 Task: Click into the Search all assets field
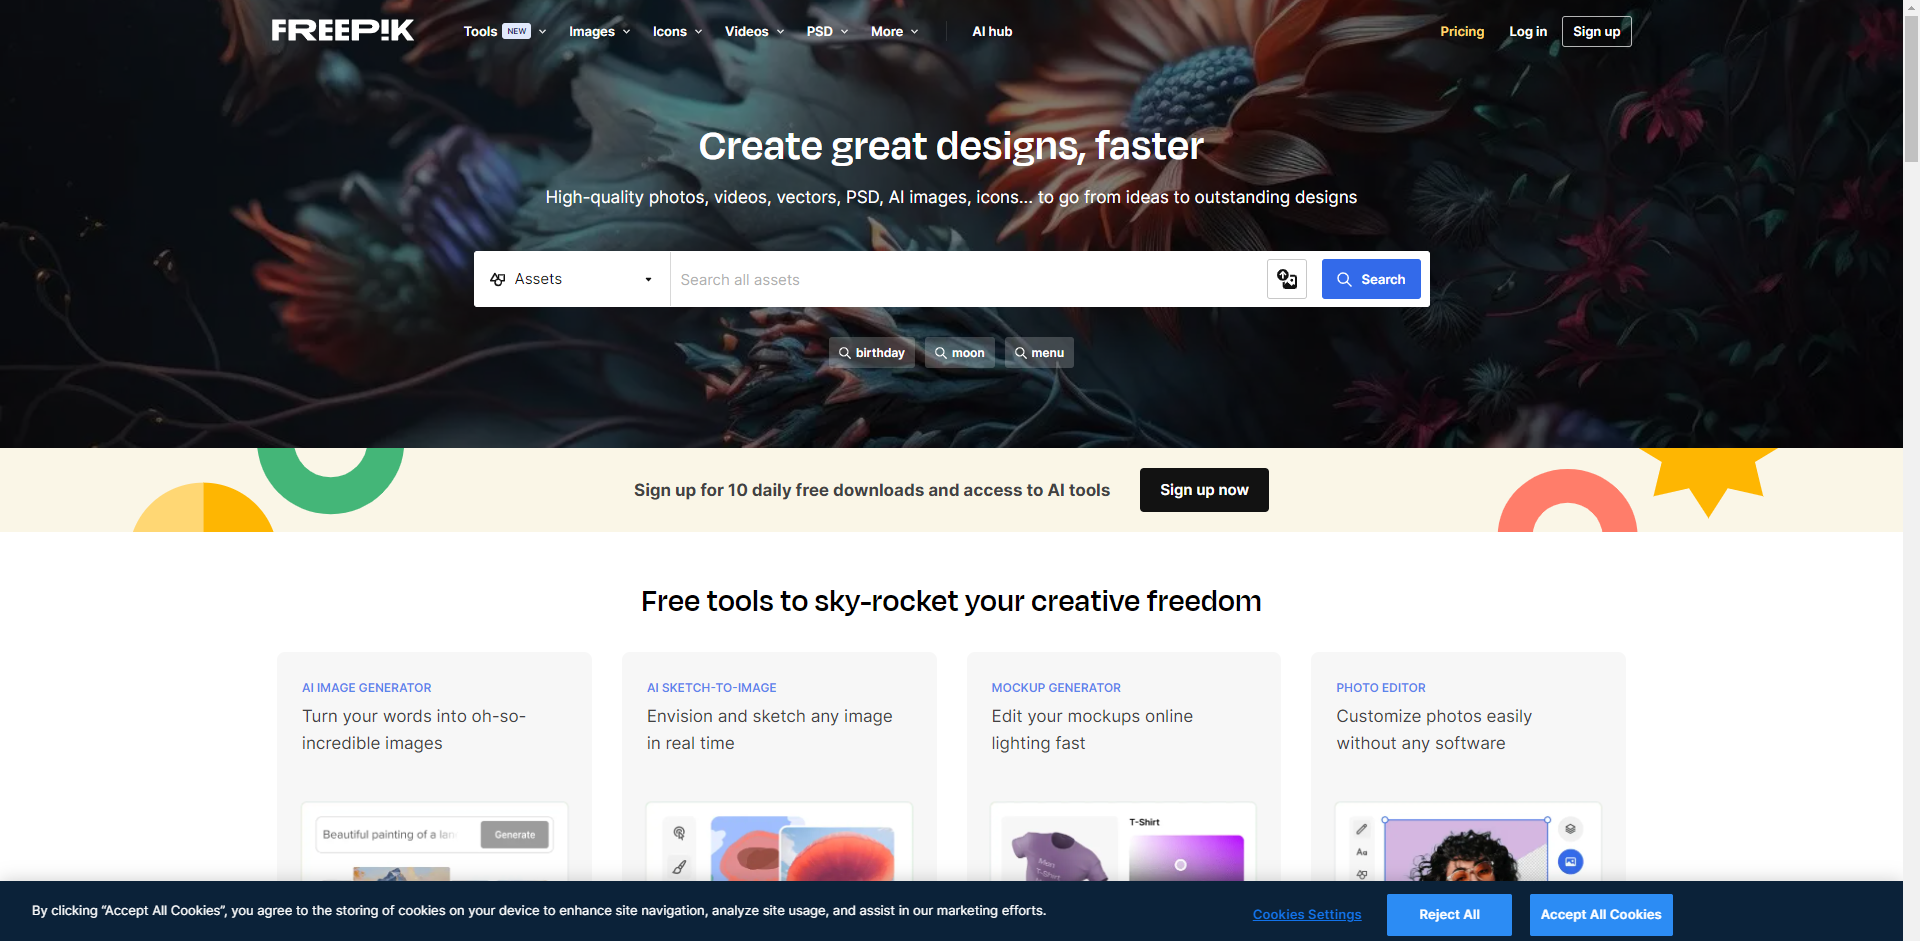(x=965, y=279)
